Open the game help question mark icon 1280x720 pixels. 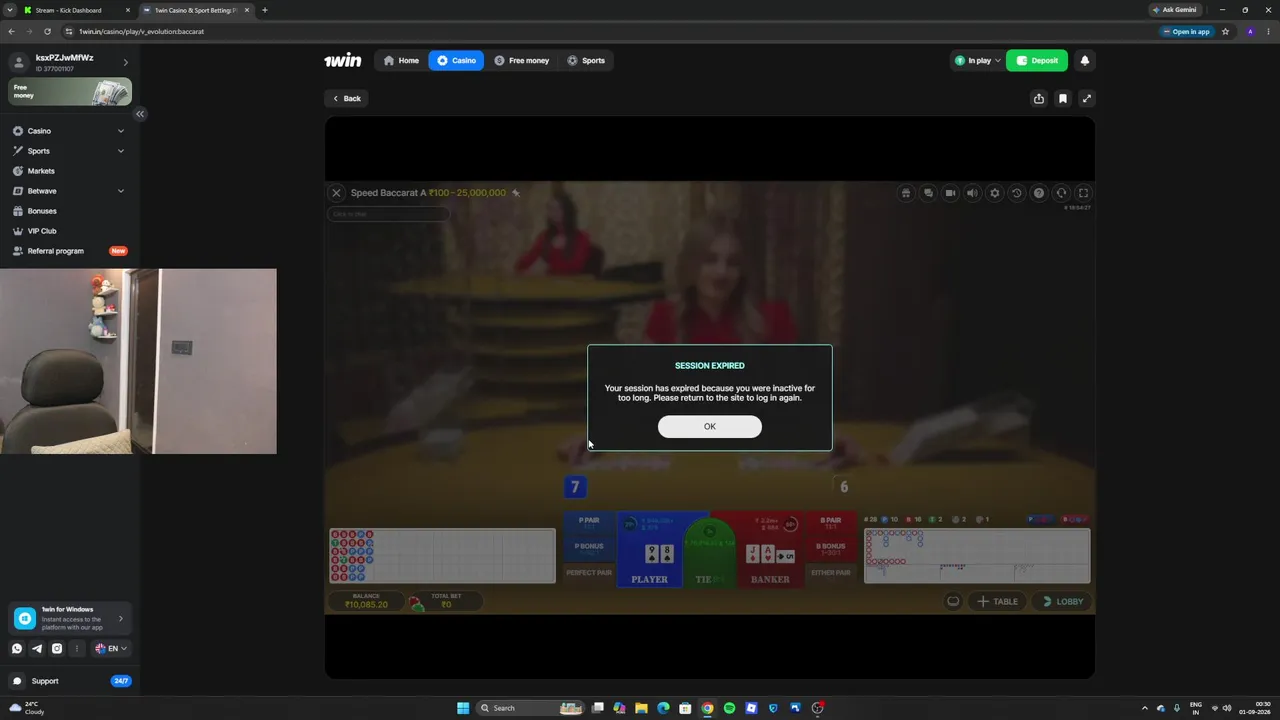coord(1039,193)
